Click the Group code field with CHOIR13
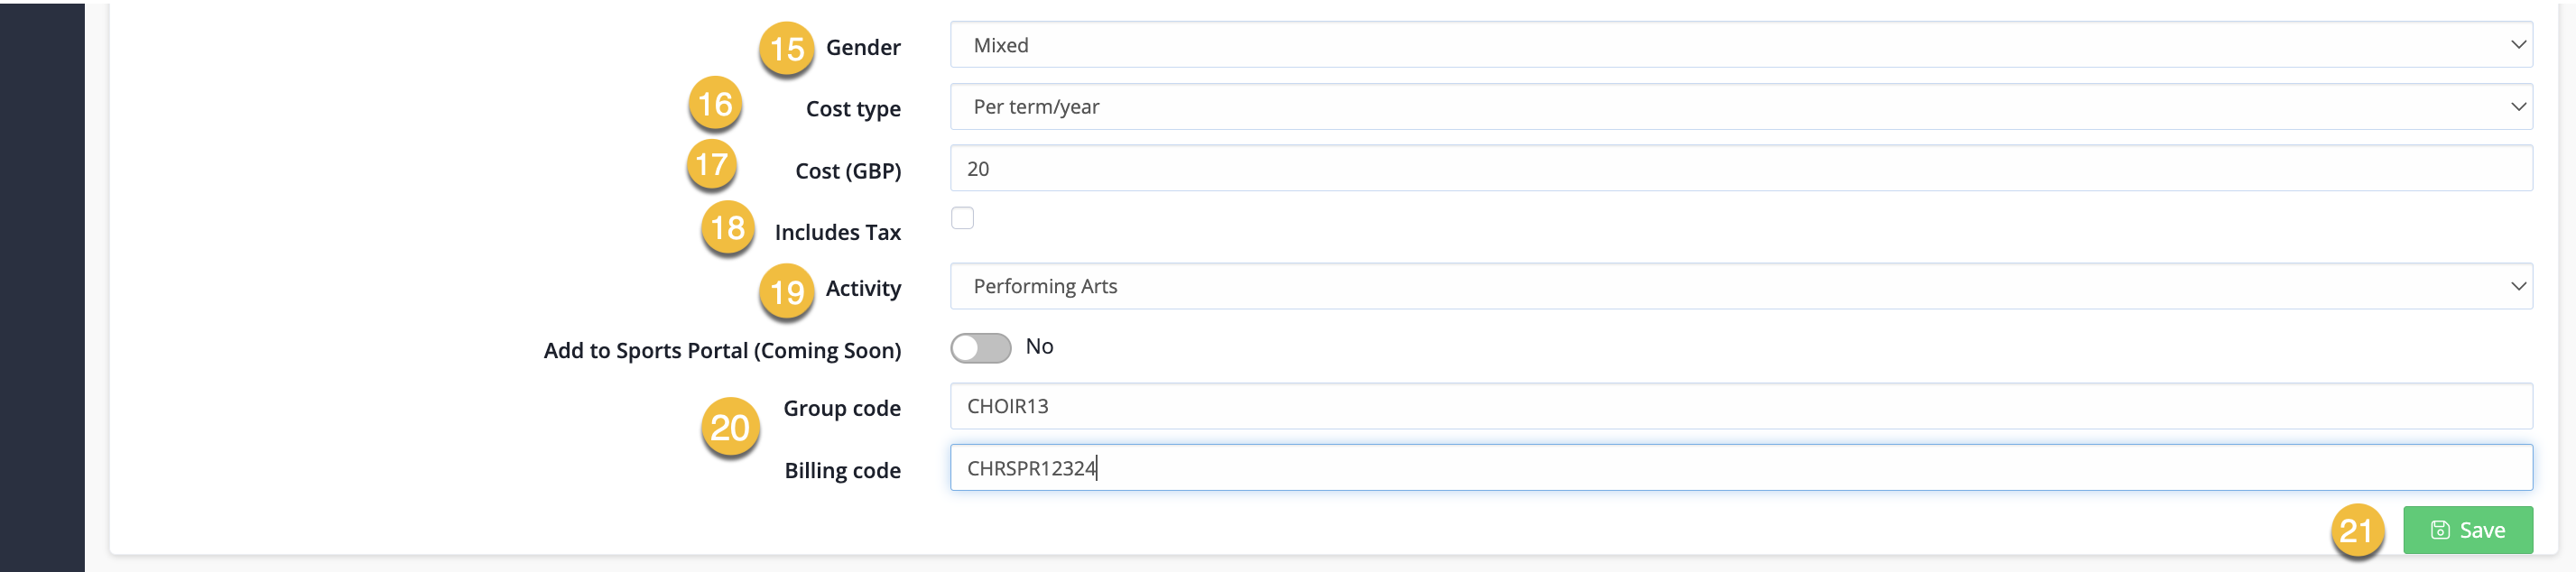2576x572 pixels. 1740,406
